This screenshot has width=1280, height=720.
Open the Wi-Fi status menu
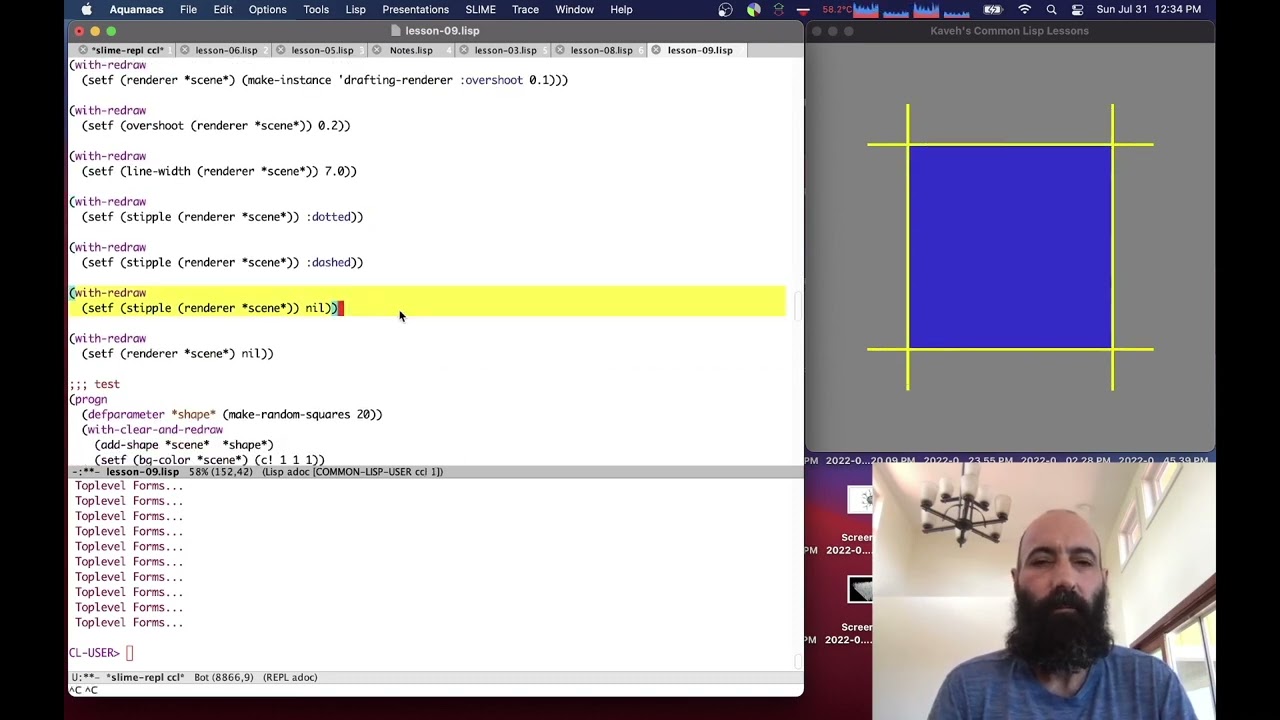point(1024,9)
